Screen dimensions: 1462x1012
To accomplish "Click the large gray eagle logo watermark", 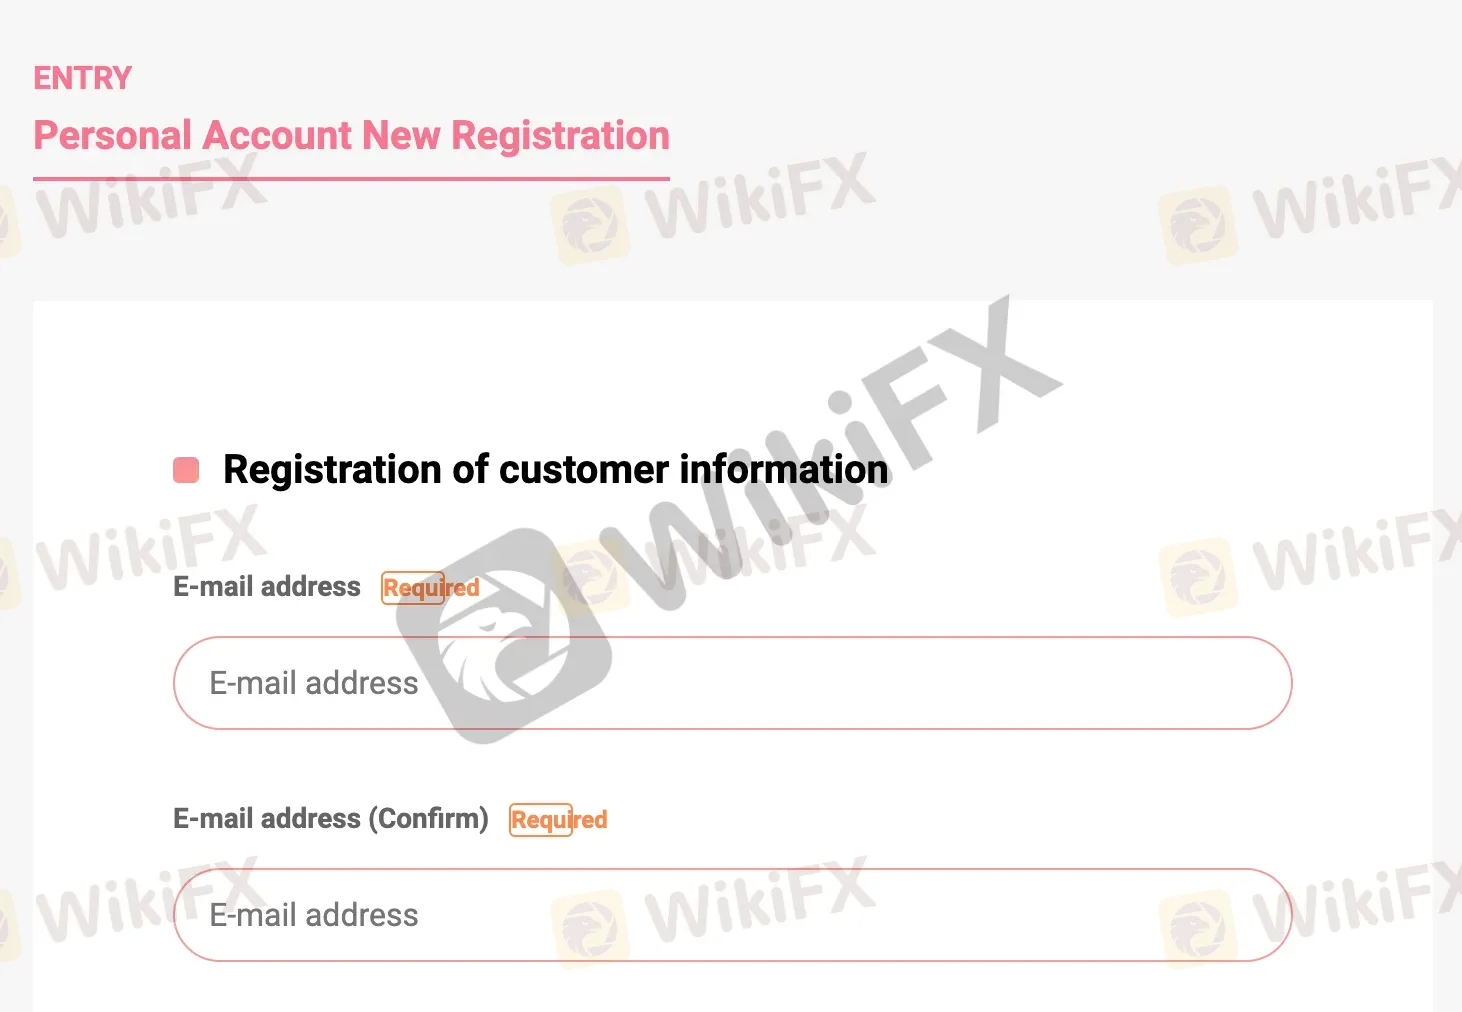I will click(503, 637).
